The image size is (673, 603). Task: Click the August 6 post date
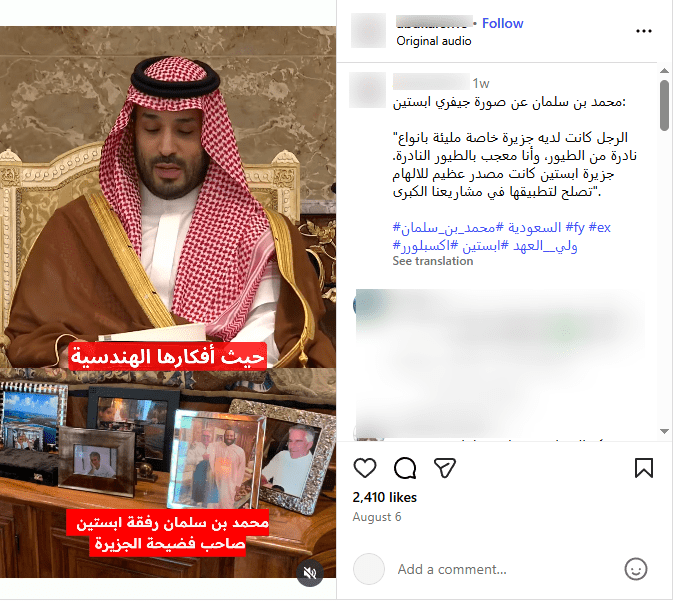point(377,517)
